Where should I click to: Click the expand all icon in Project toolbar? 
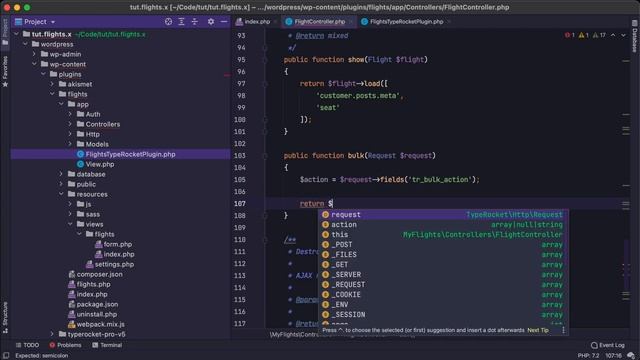point(181,22)
